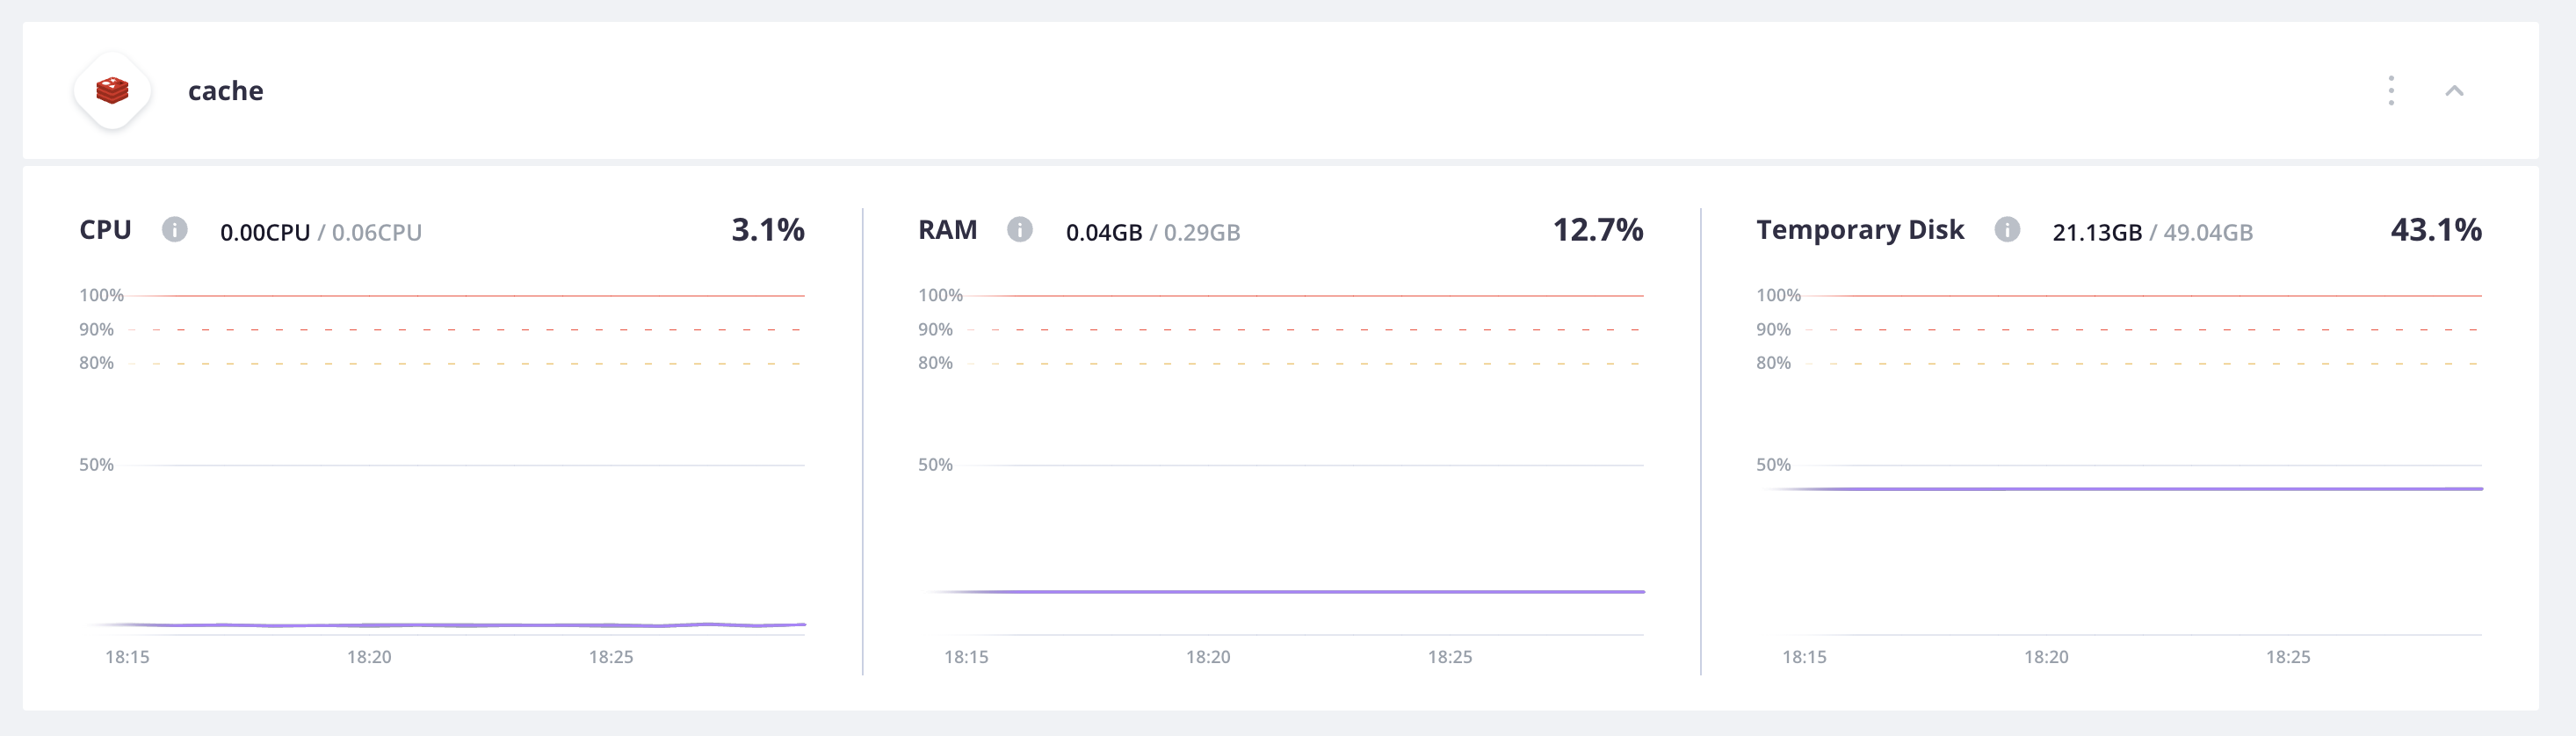Click the 80% axis label on CPU chart

click(x=97, y=363)
